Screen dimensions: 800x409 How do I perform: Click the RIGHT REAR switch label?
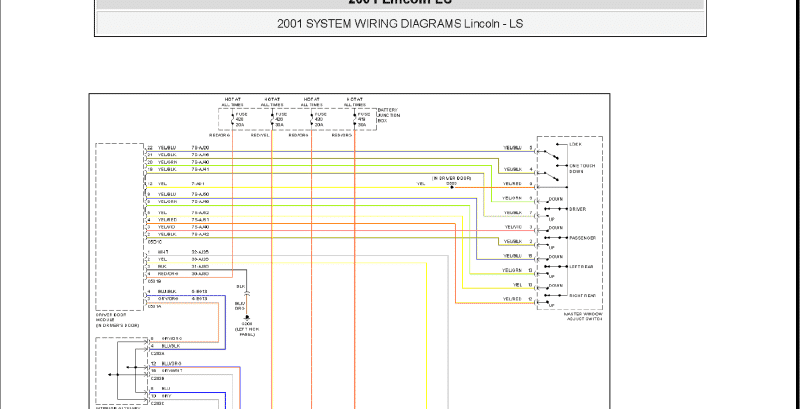point(582,295)
